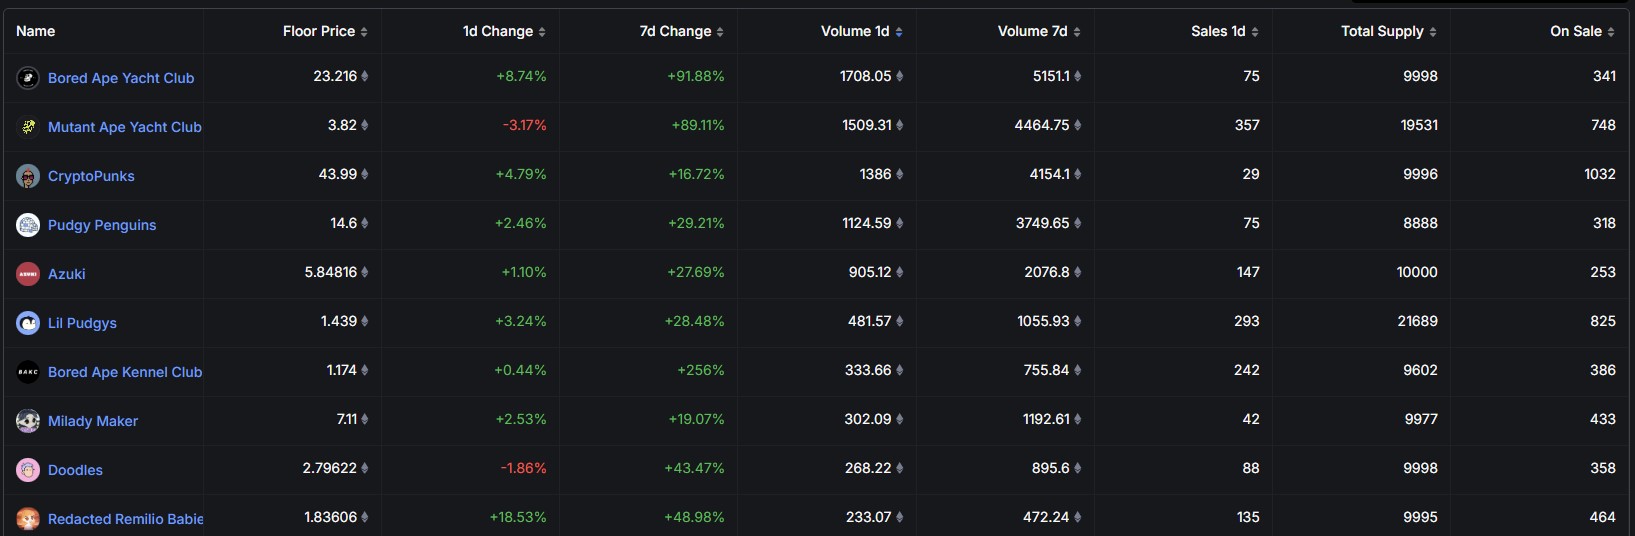Viewport: 1635px width, 536px height.
Task: Select the 19531 total supply value
Action: tap(1419, 125)
